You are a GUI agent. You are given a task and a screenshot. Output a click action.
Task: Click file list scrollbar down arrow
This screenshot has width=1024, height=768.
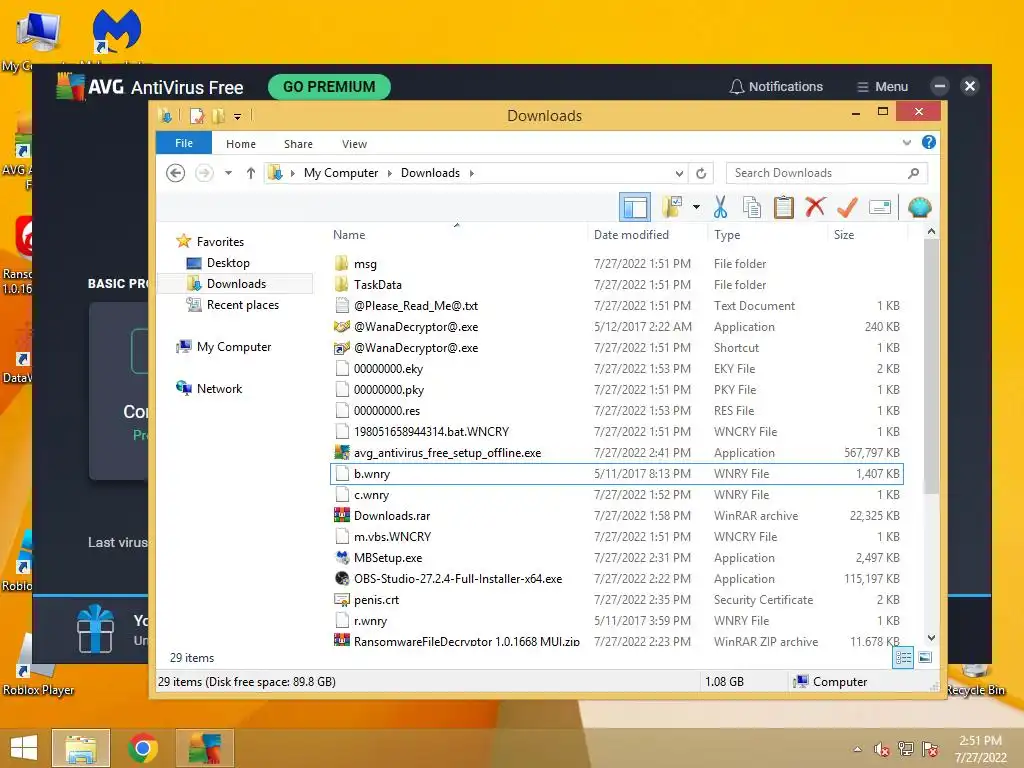coord(931,638)
